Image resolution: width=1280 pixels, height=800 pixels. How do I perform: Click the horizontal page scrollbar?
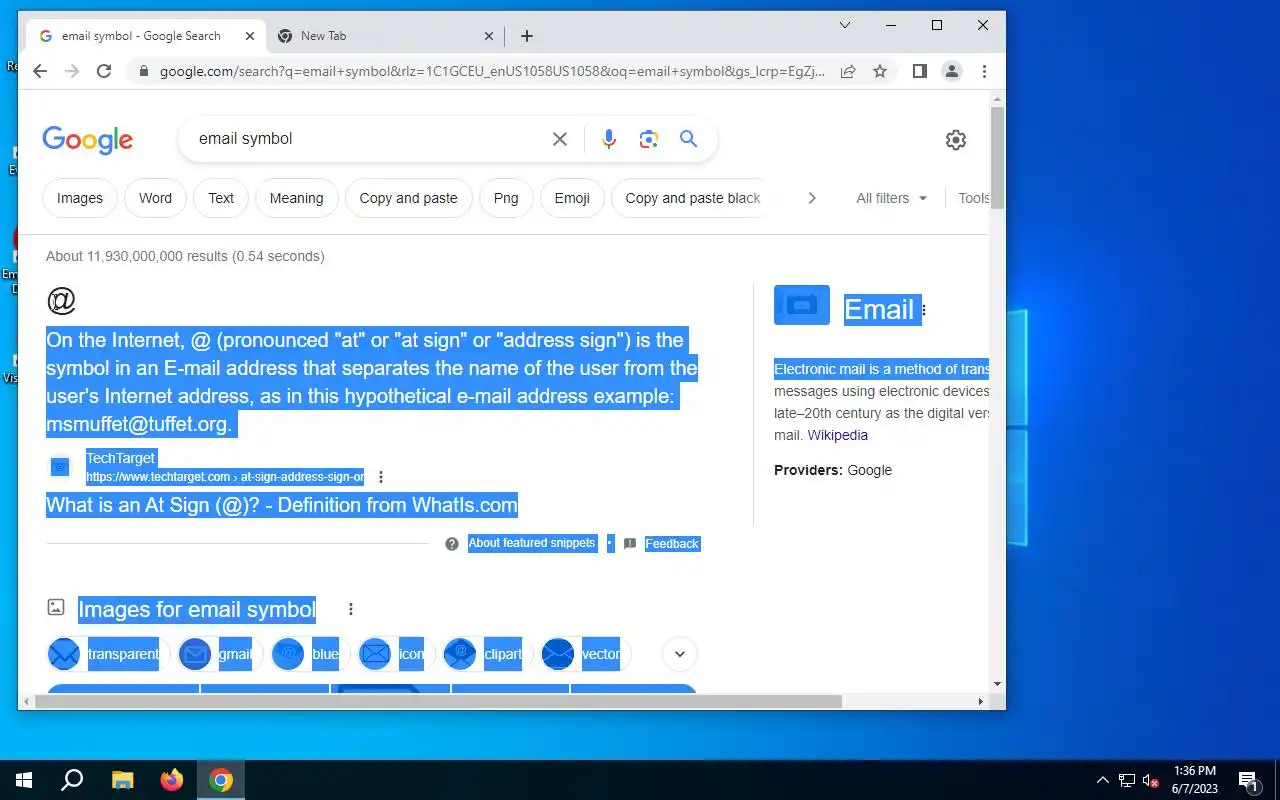tap(438, 701)
